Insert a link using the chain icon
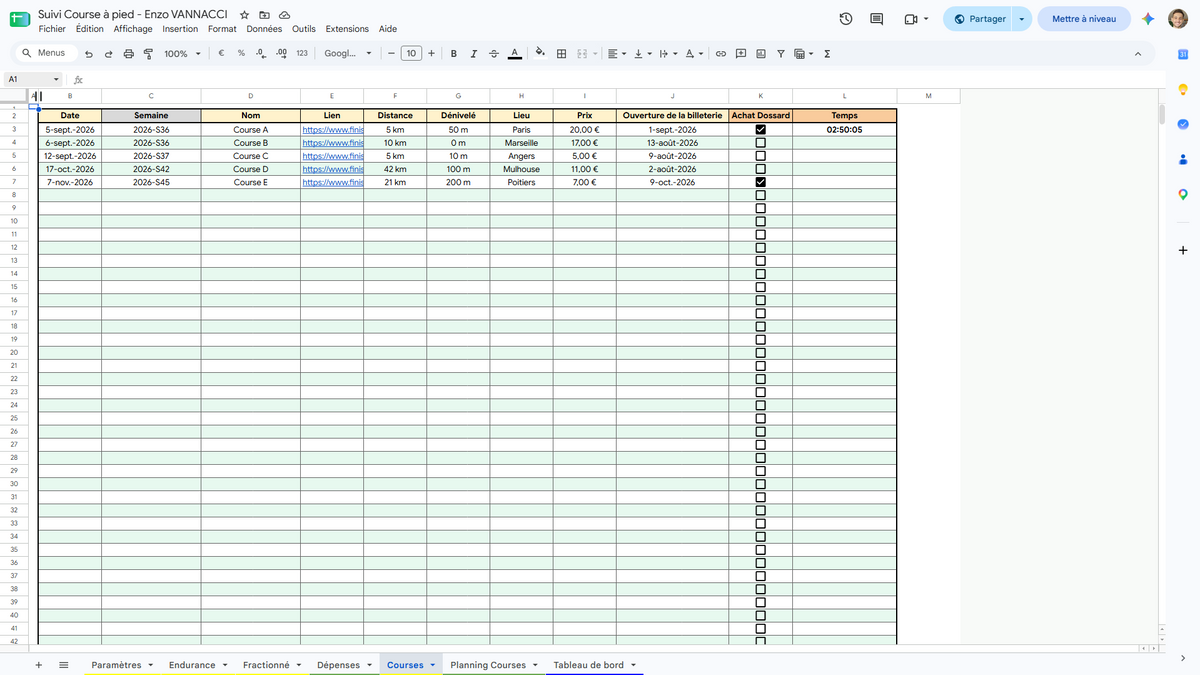 [720, 54]
